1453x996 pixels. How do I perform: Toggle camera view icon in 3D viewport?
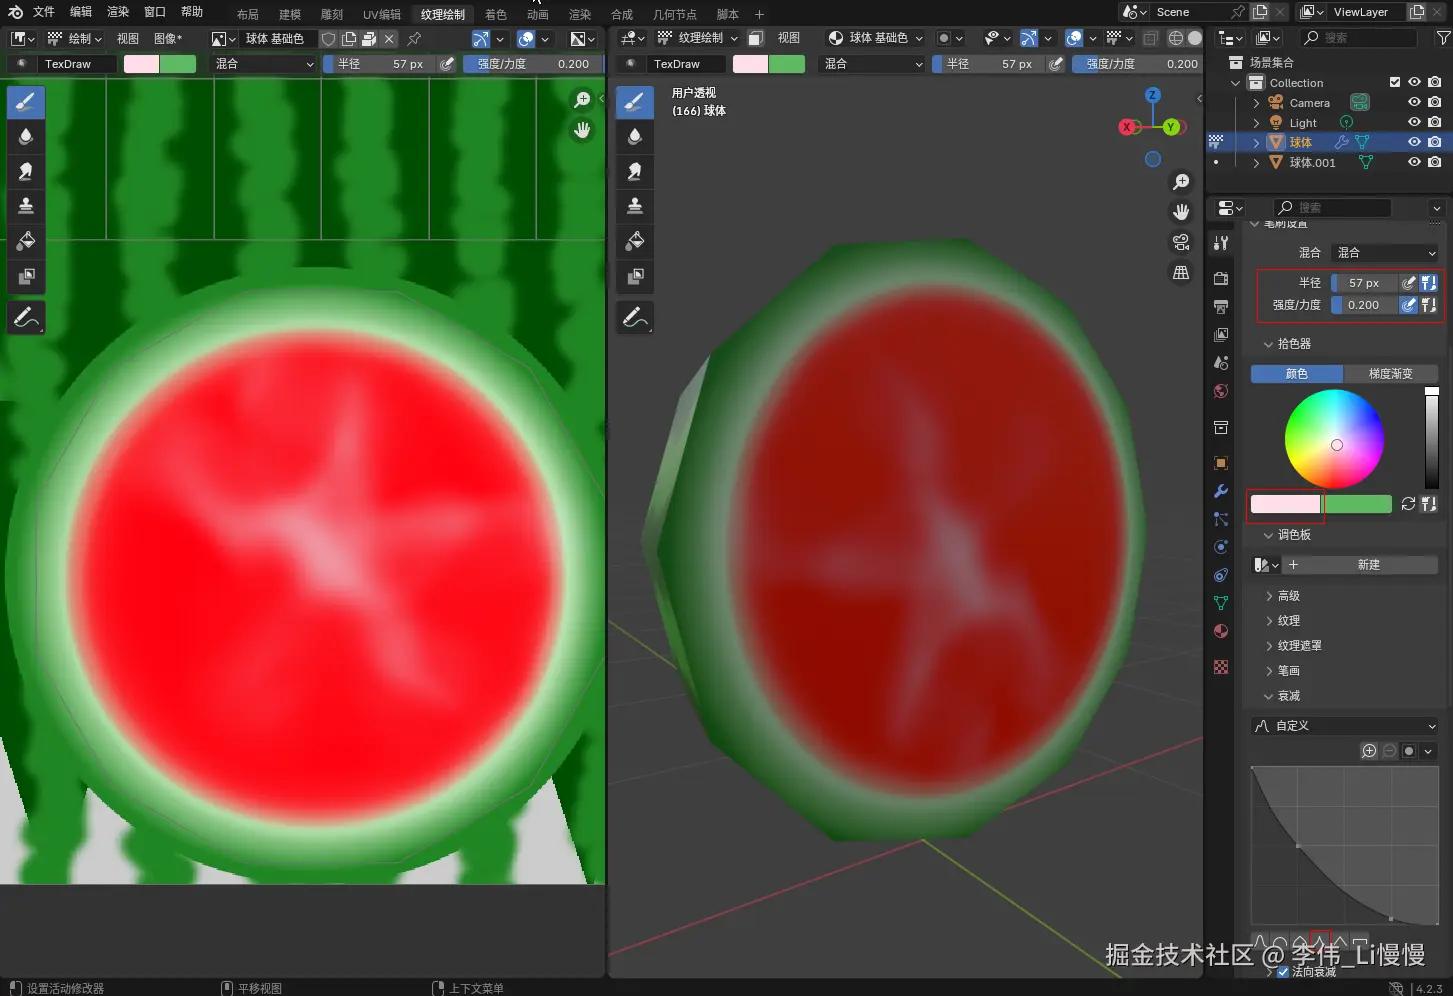[1181, 242]
